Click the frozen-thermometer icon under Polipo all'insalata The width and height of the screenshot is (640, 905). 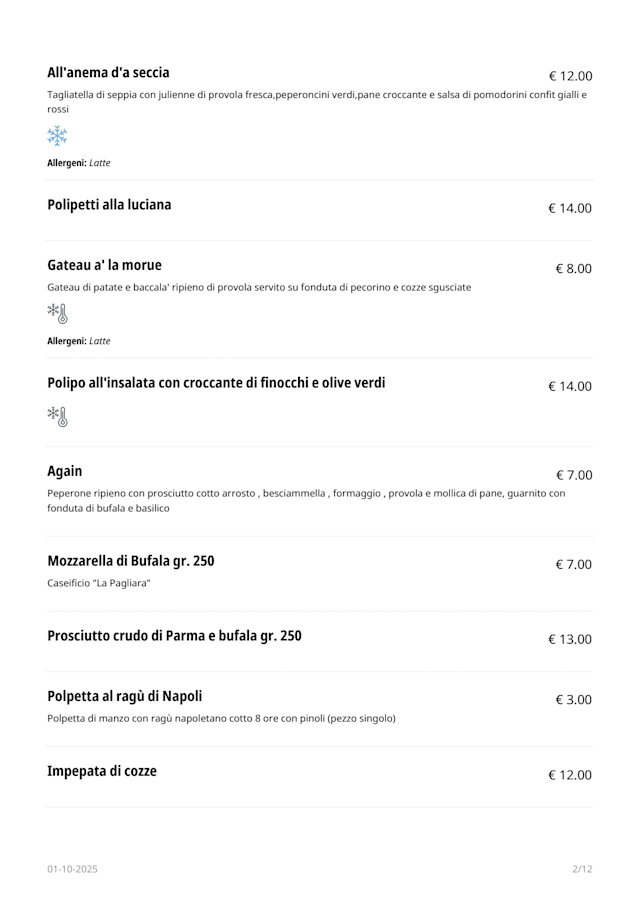[x=57, y=417]
